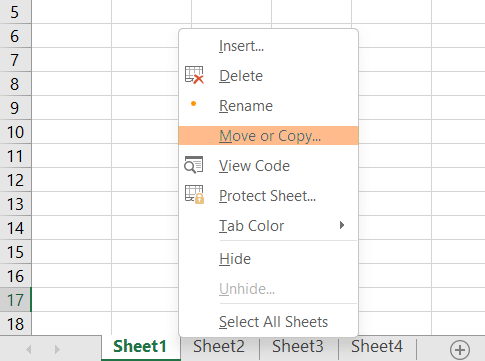This screenshot has width=485, height=361.
Task: Activate the Sheet4 tab
Action: coord(377,346)
